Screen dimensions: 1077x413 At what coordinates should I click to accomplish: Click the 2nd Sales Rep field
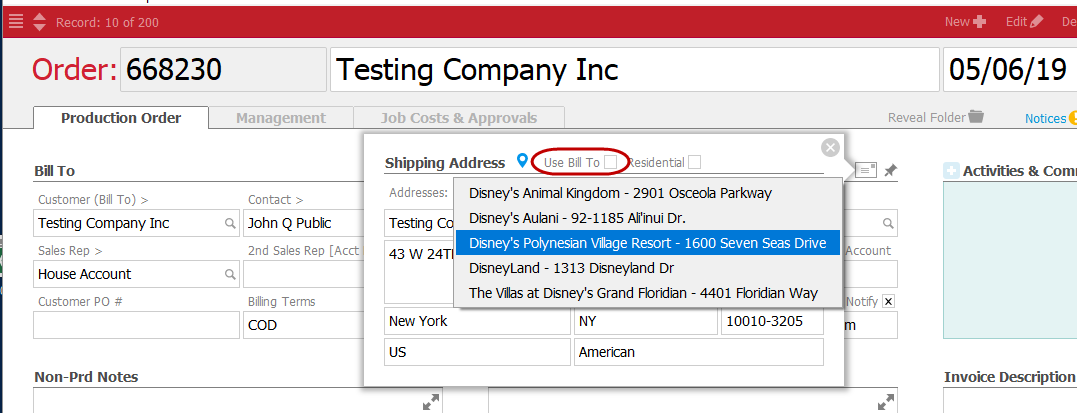303,274
